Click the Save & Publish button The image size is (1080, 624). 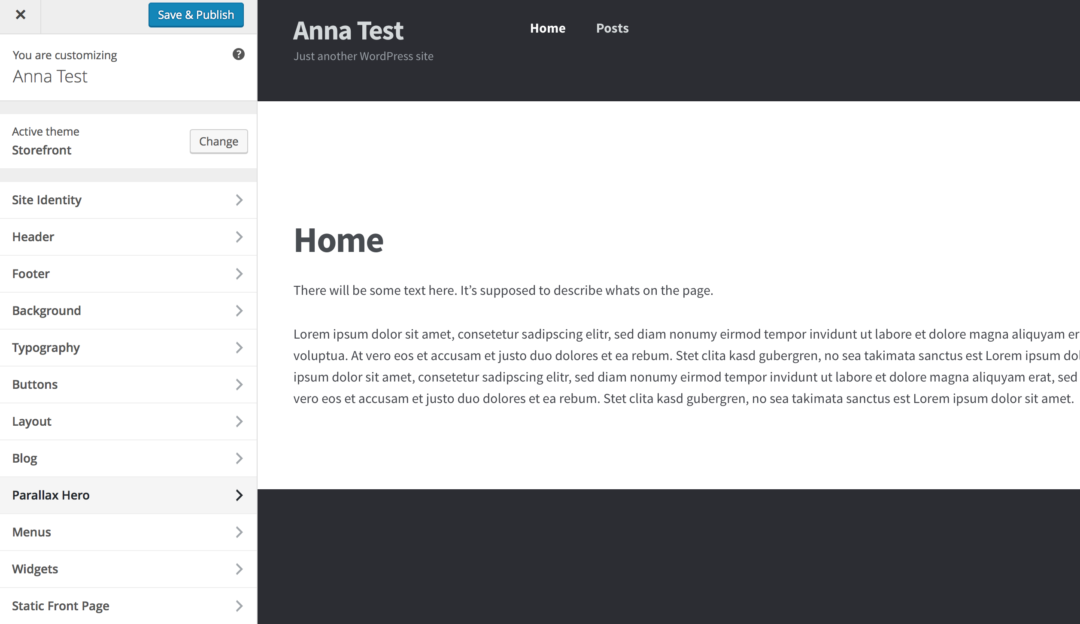click(x=195, y=14)
